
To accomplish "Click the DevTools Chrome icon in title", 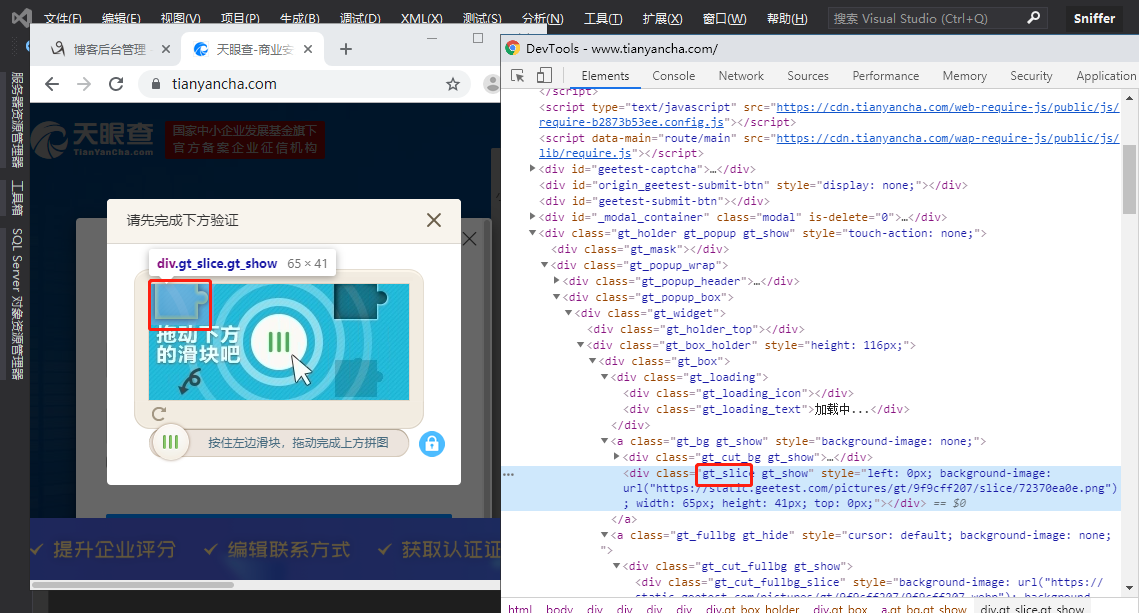I will 513,49.
